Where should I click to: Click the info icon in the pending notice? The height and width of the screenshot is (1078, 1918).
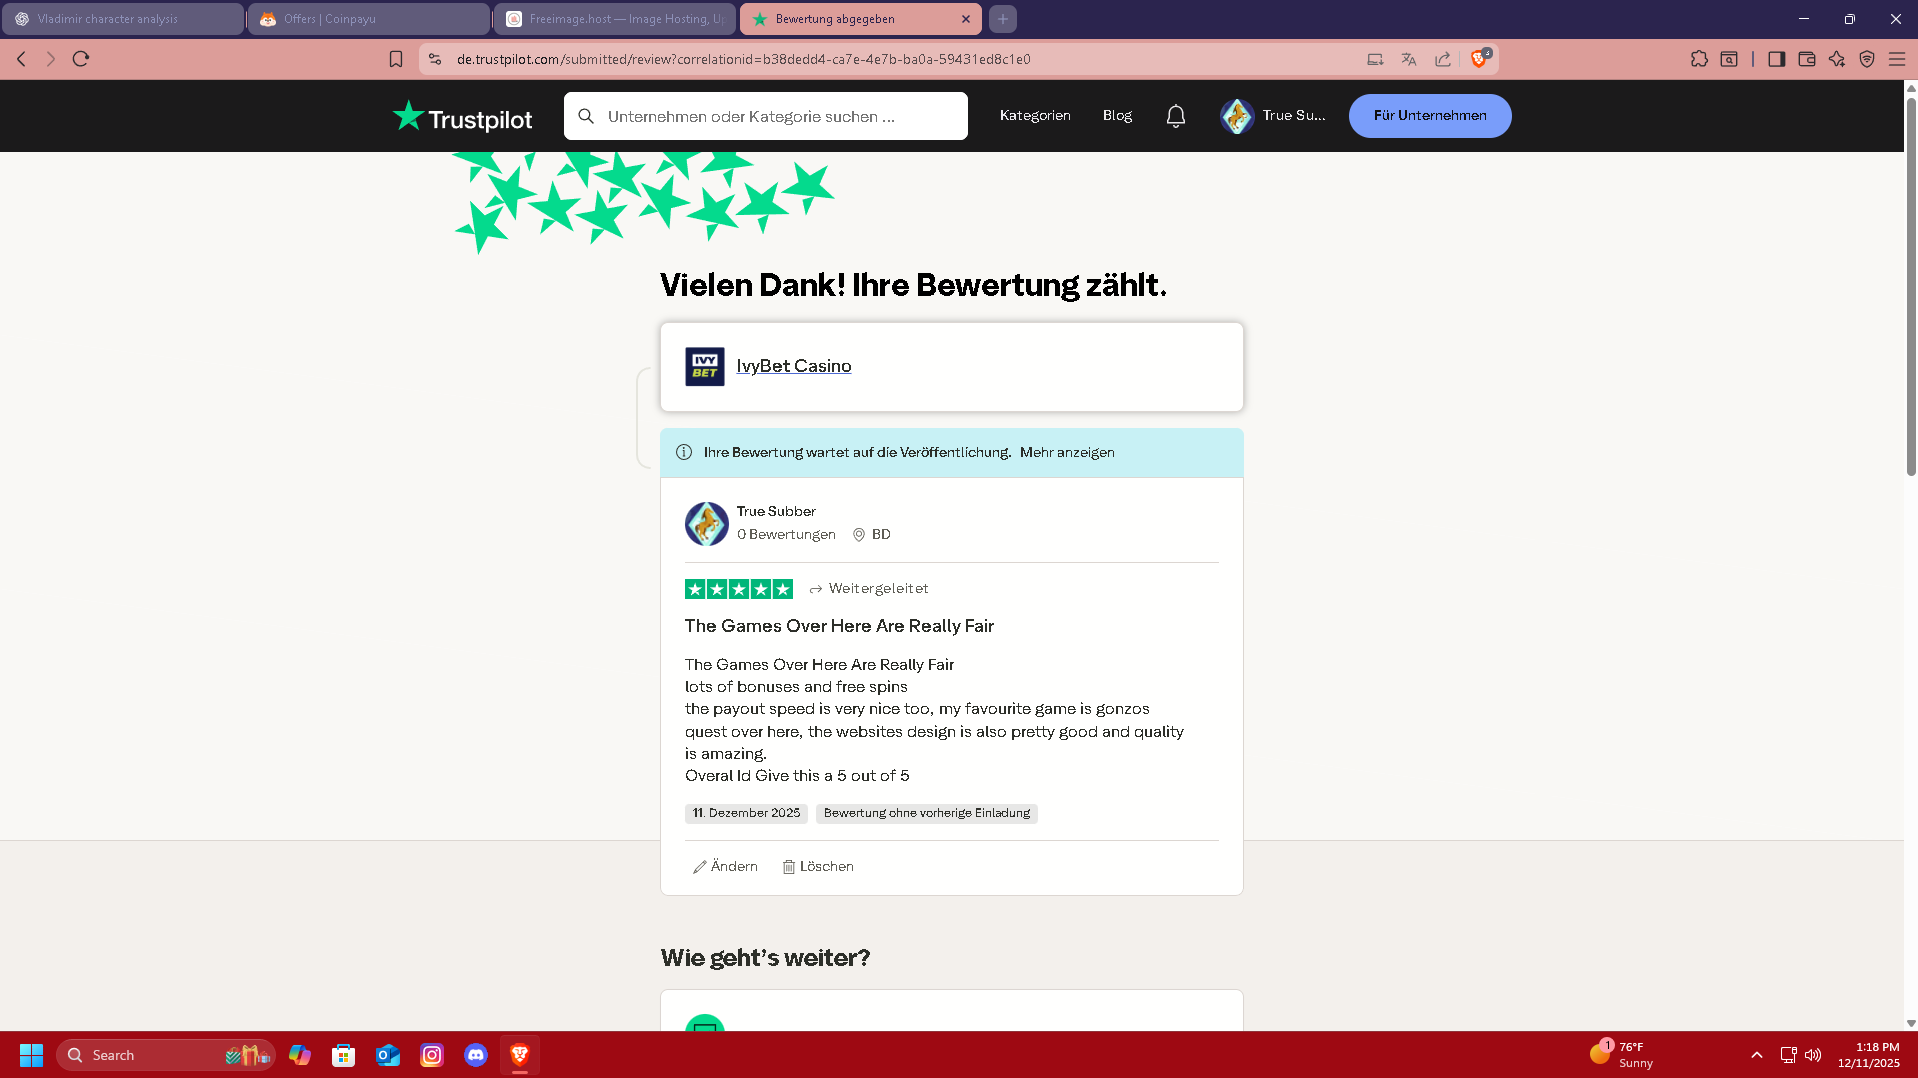tap(684, 452)
